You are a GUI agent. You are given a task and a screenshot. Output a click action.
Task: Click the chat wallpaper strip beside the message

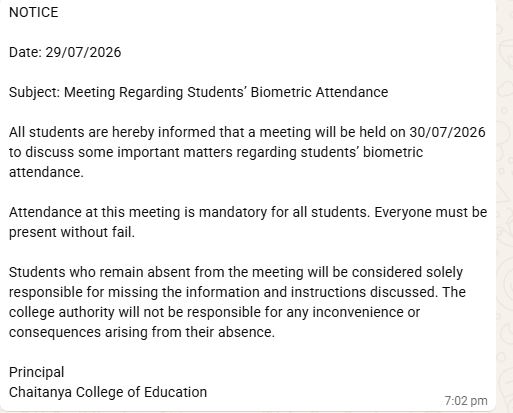point(505,207)
